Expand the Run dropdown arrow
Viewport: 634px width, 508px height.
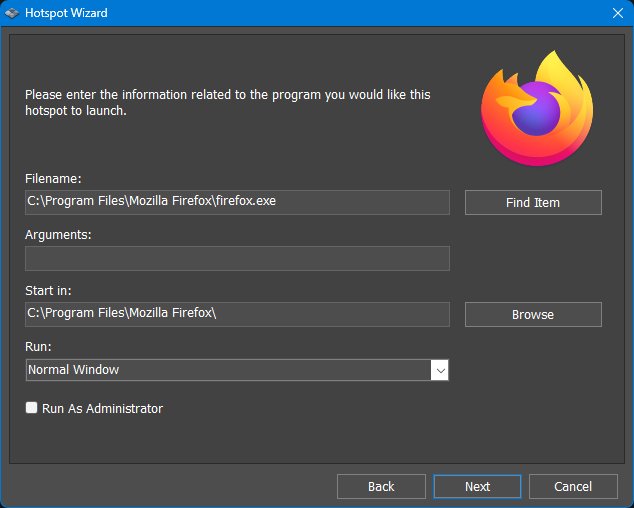click(x=440, y=370)
